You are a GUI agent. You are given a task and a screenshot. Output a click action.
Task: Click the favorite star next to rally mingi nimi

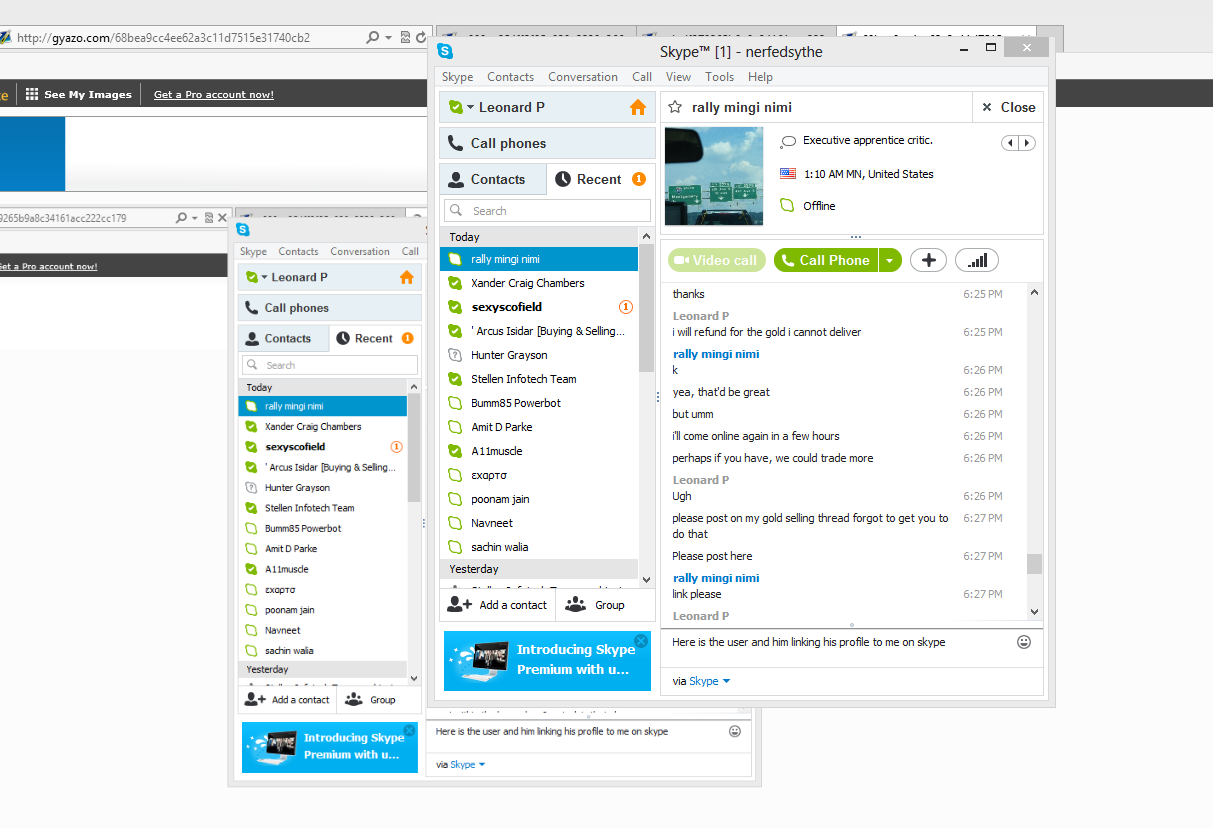pyautogui.click(x=675, y=107)
